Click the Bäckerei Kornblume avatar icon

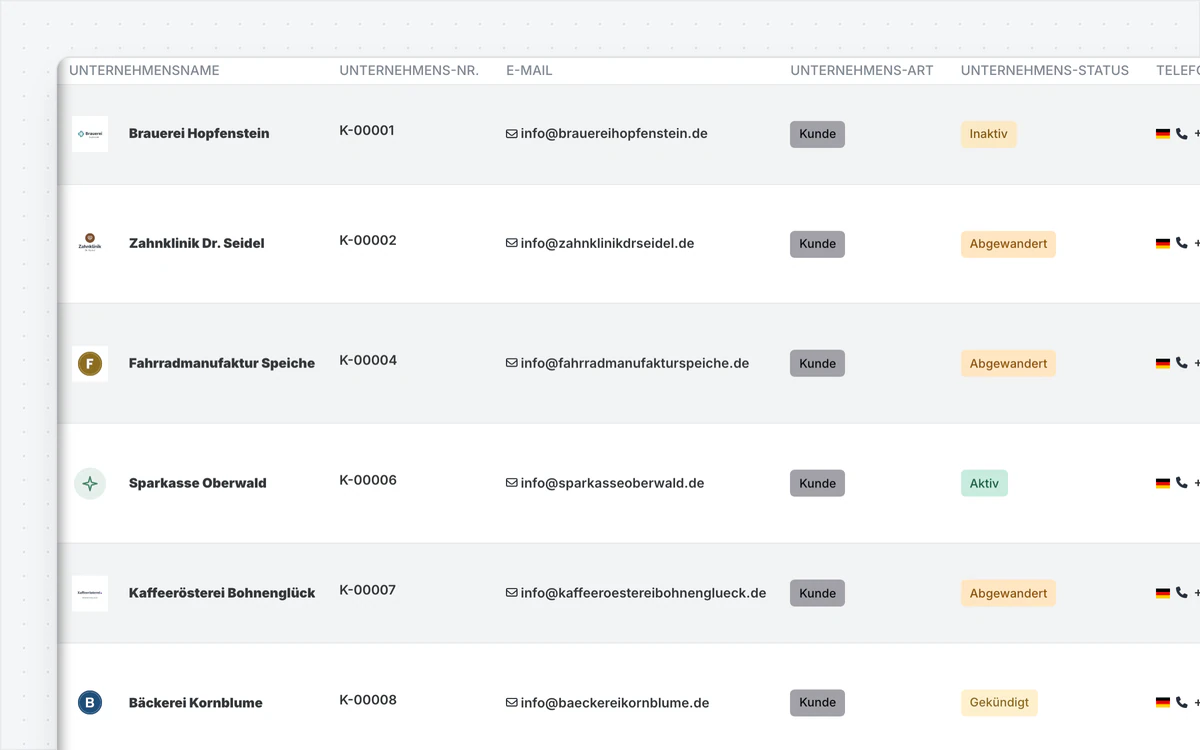90,703
